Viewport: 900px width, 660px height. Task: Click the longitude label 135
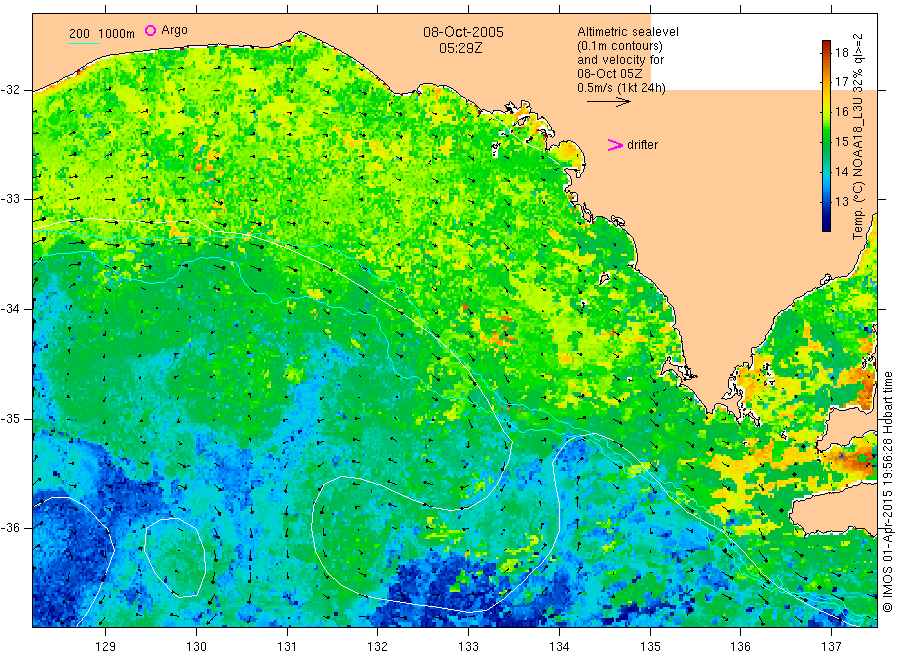(x=650, y=647)
